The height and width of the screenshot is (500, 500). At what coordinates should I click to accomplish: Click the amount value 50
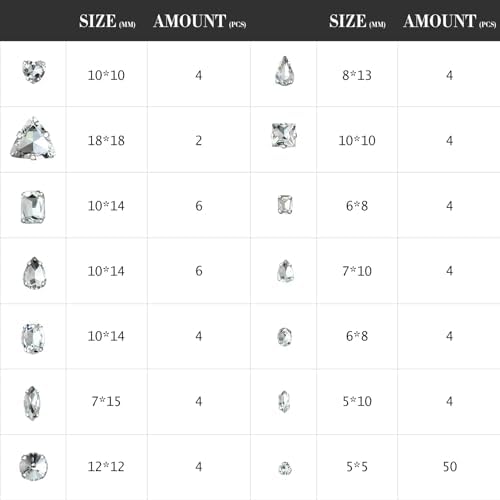click(450, 466)
